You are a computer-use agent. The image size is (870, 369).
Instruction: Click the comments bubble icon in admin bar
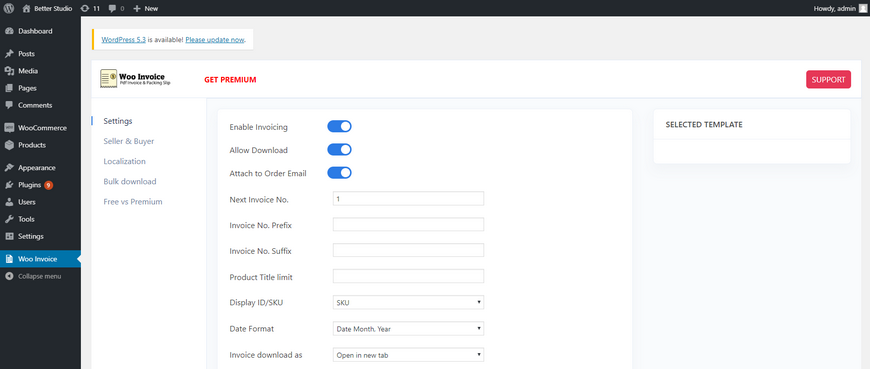(113, 8)
